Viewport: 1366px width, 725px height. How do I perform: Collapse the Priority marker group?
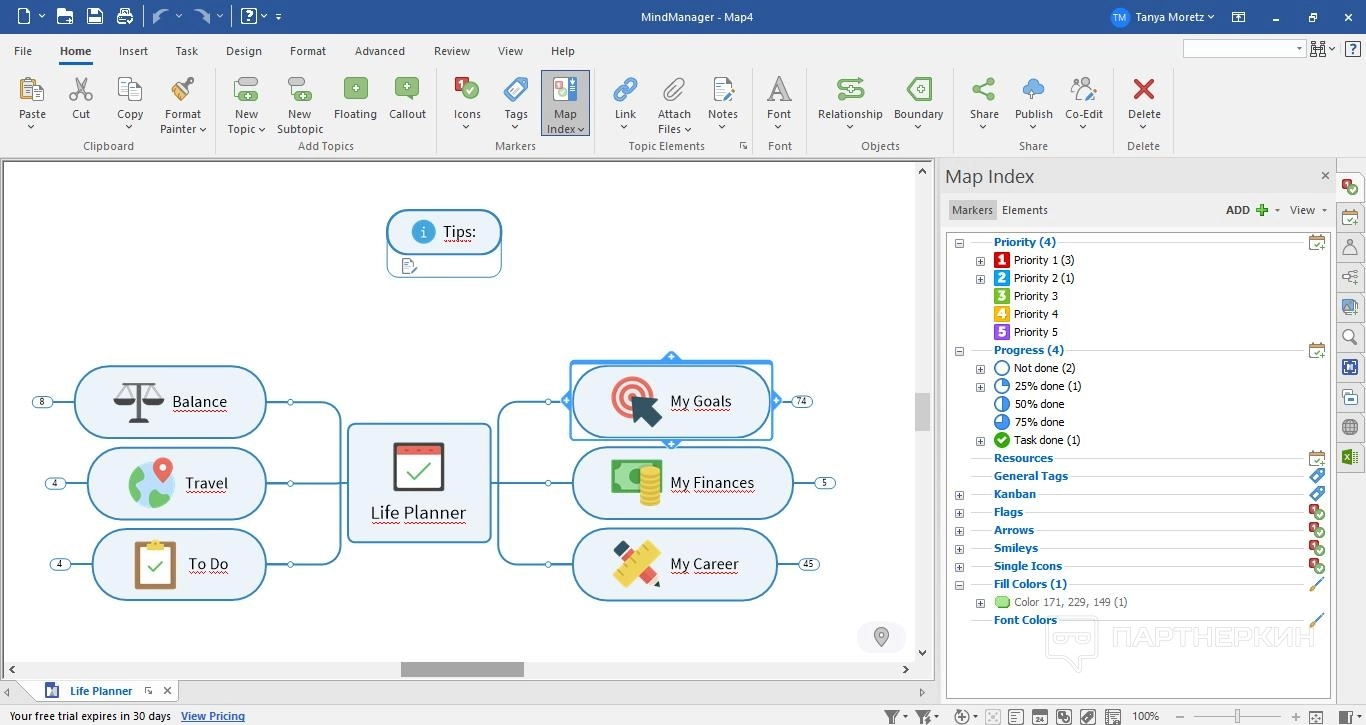(x=959, y=243)
